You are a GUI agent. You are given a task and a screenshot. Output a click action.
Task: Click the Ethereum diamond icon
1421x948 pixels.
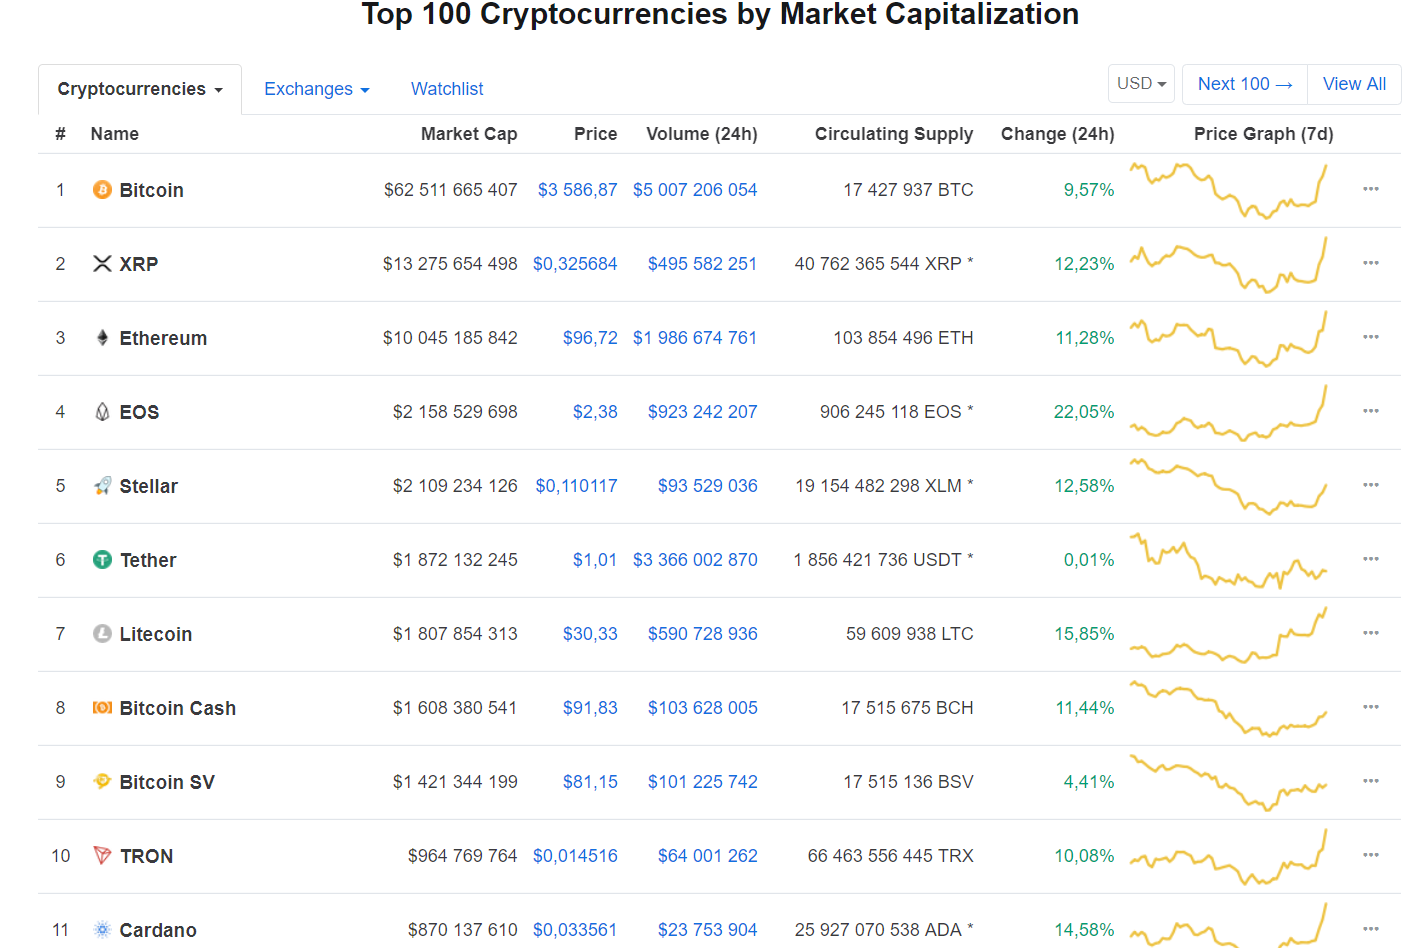[102, 338]
